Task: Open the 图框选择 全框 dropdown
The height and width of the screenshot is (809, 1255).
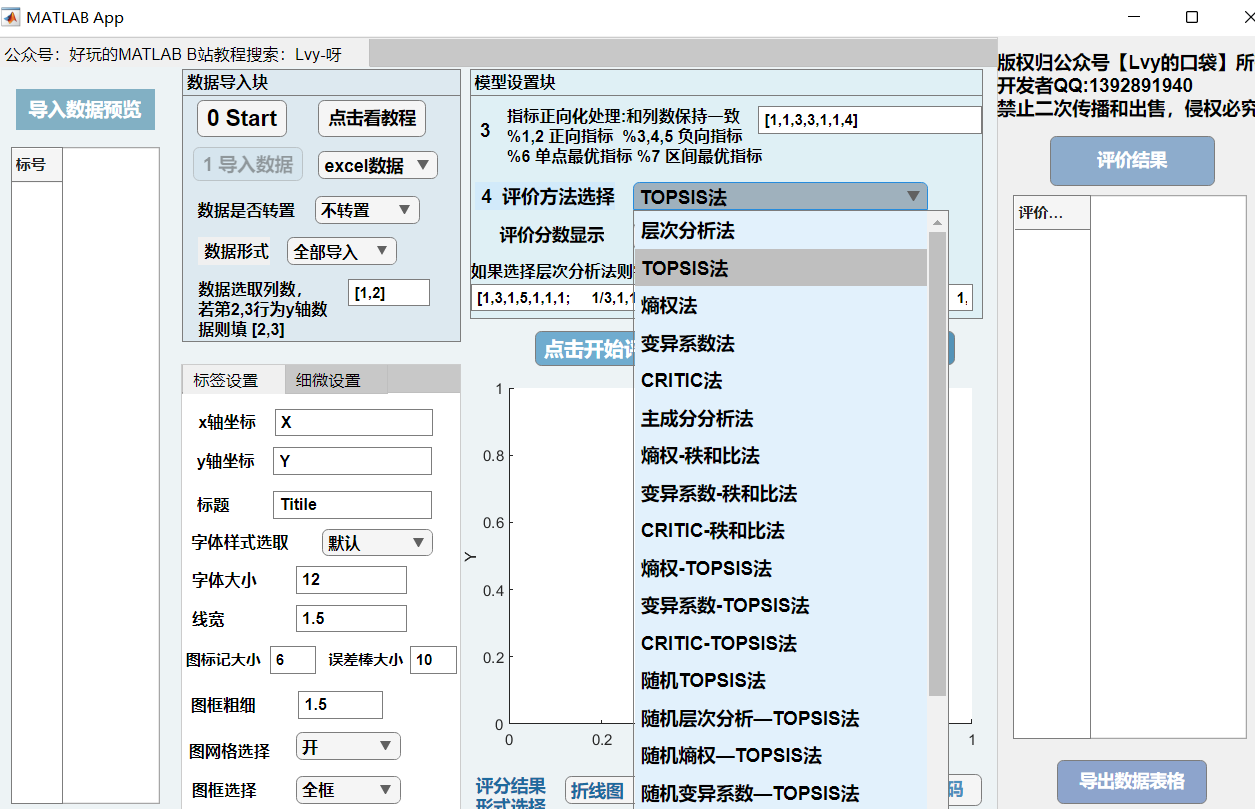Action: click(x=348, y=790)
